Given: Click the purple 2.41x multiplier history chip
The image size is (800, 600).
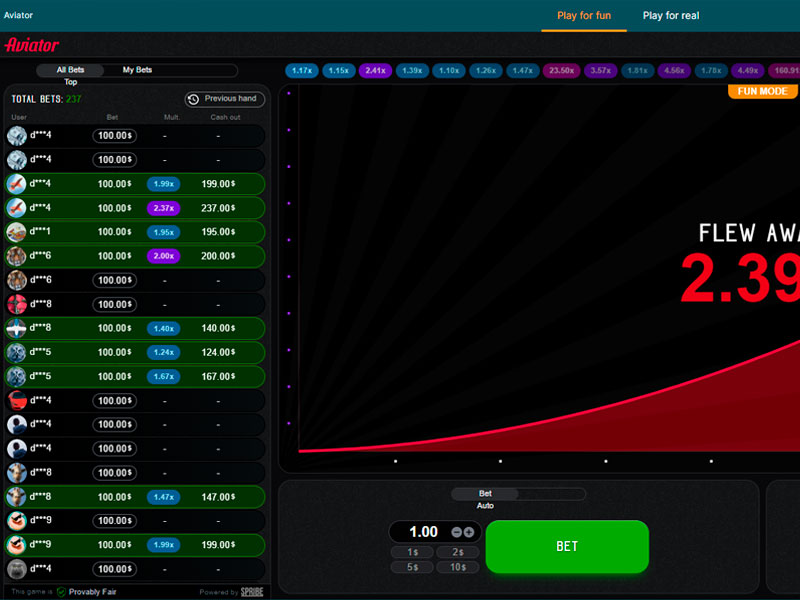Looking at the screenshot, I should [x=376, y=71].
